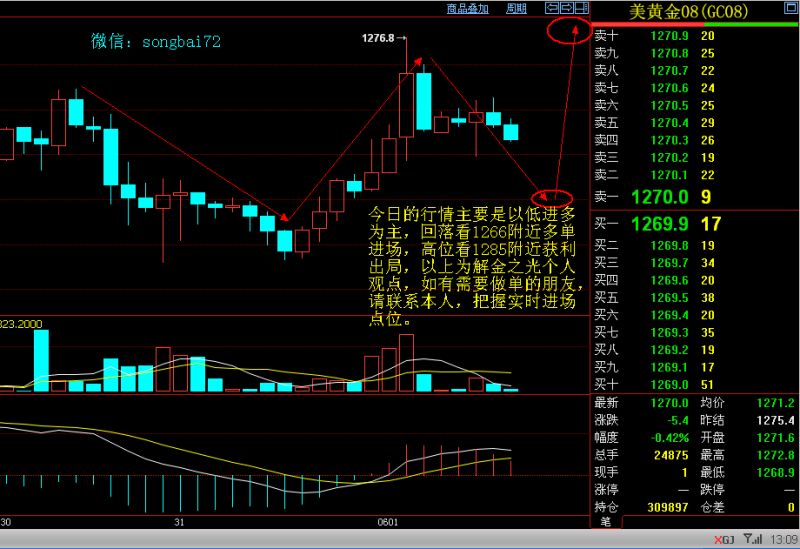Click the left arrow chart navigation icon
This screenshot has width=800, height=549.
tap(552, 8)
